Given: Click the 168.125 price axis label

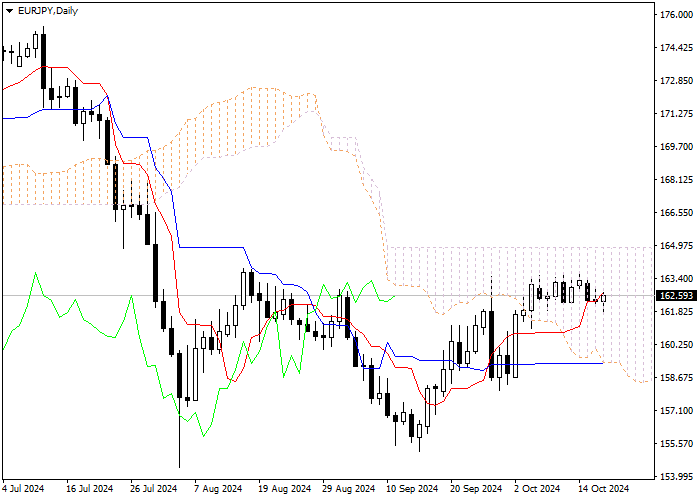Looking at the screenshot, I should click(x=676, y=179).
